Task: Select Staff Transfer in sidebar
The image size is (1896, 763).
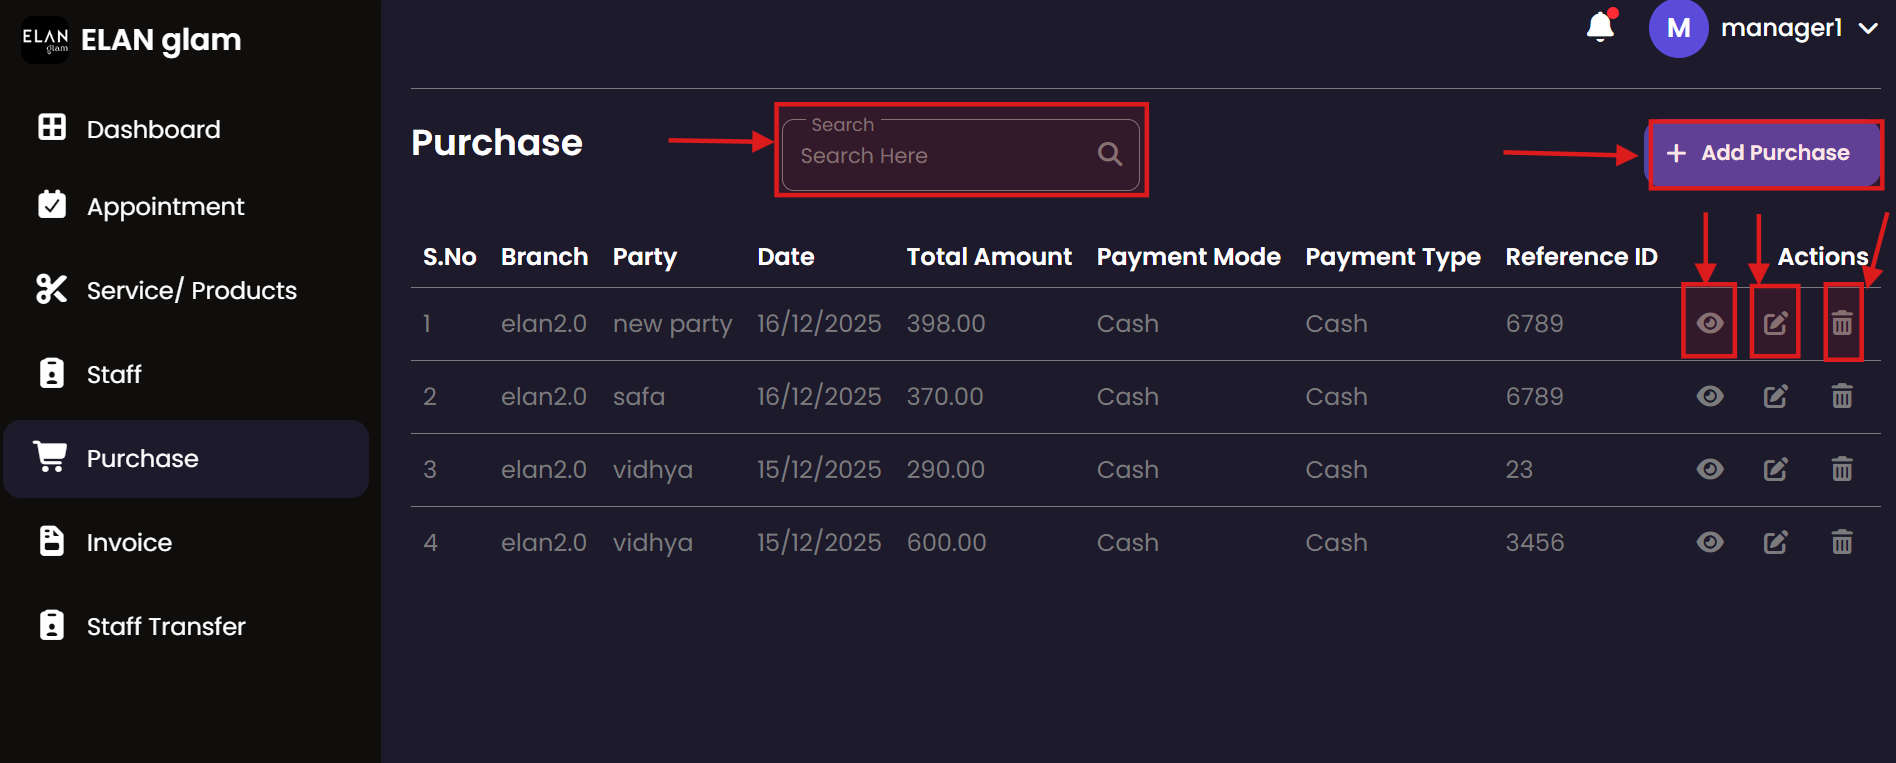Action: click(x=166, y=627)
